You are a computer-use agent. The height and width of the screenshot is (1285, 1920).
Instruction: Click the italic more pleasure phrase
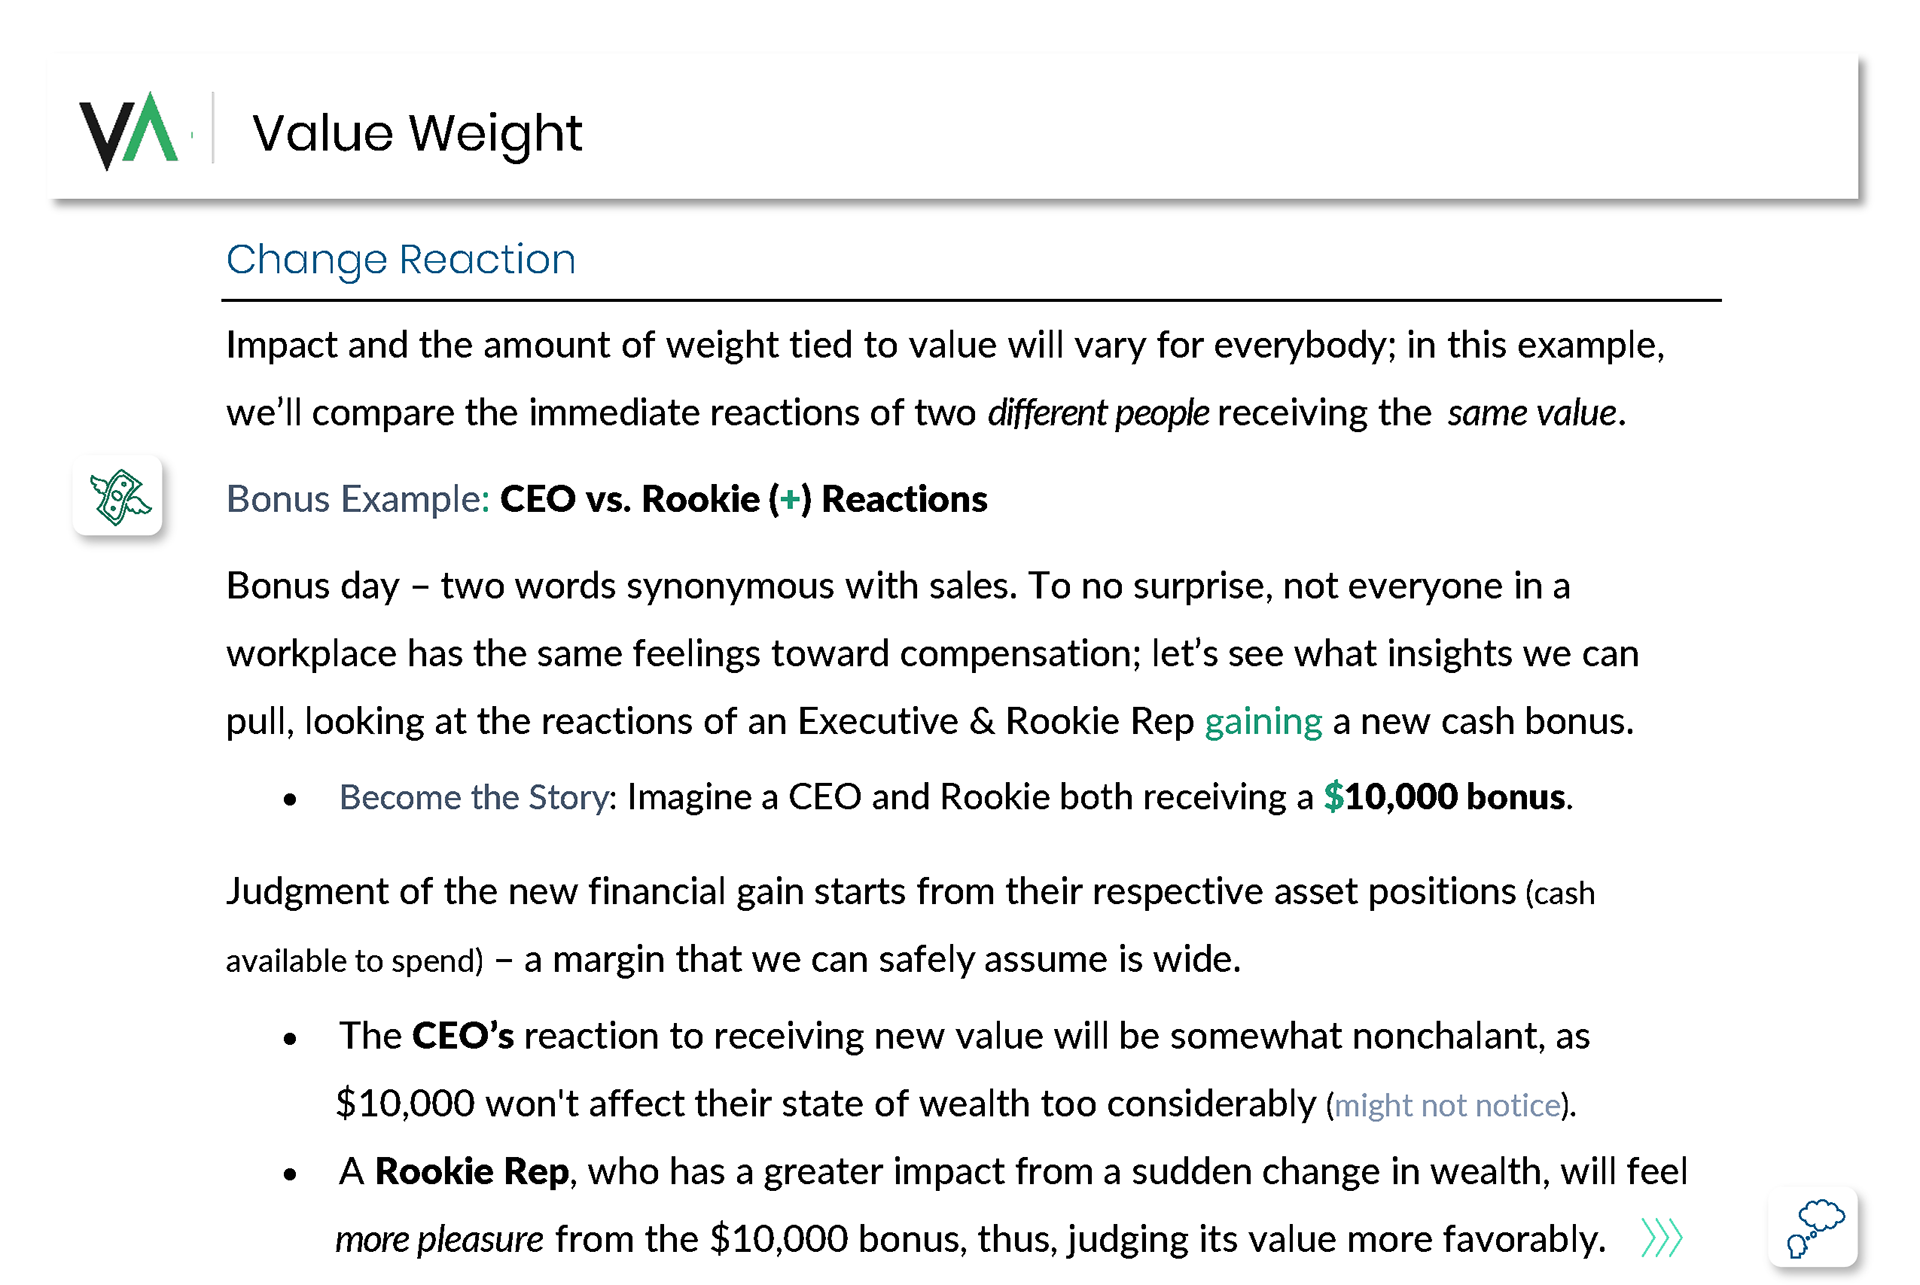[439, 1239]
